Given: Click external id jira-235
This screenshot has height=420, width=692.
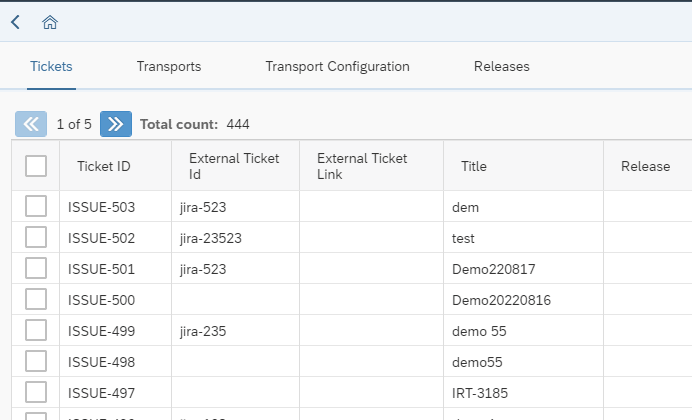Looking at the screenshot, I should [203, 331].
